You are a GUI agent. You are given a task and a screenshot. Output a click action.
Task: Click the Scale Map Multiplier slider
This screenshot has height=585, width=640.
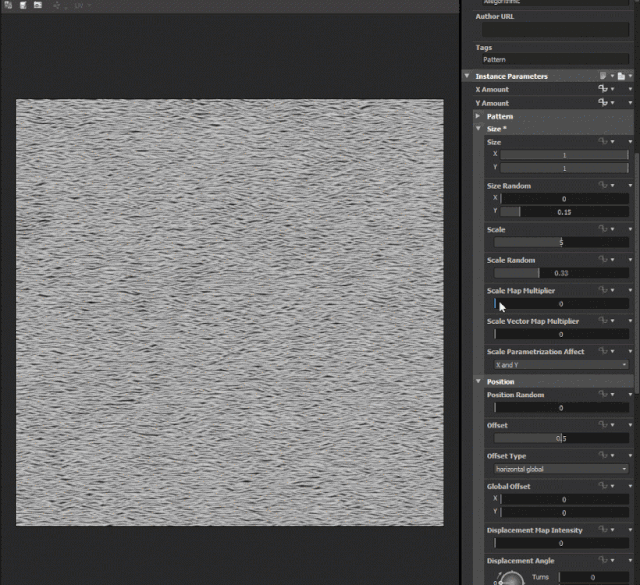pyautogui.click(x=561, y=304)
